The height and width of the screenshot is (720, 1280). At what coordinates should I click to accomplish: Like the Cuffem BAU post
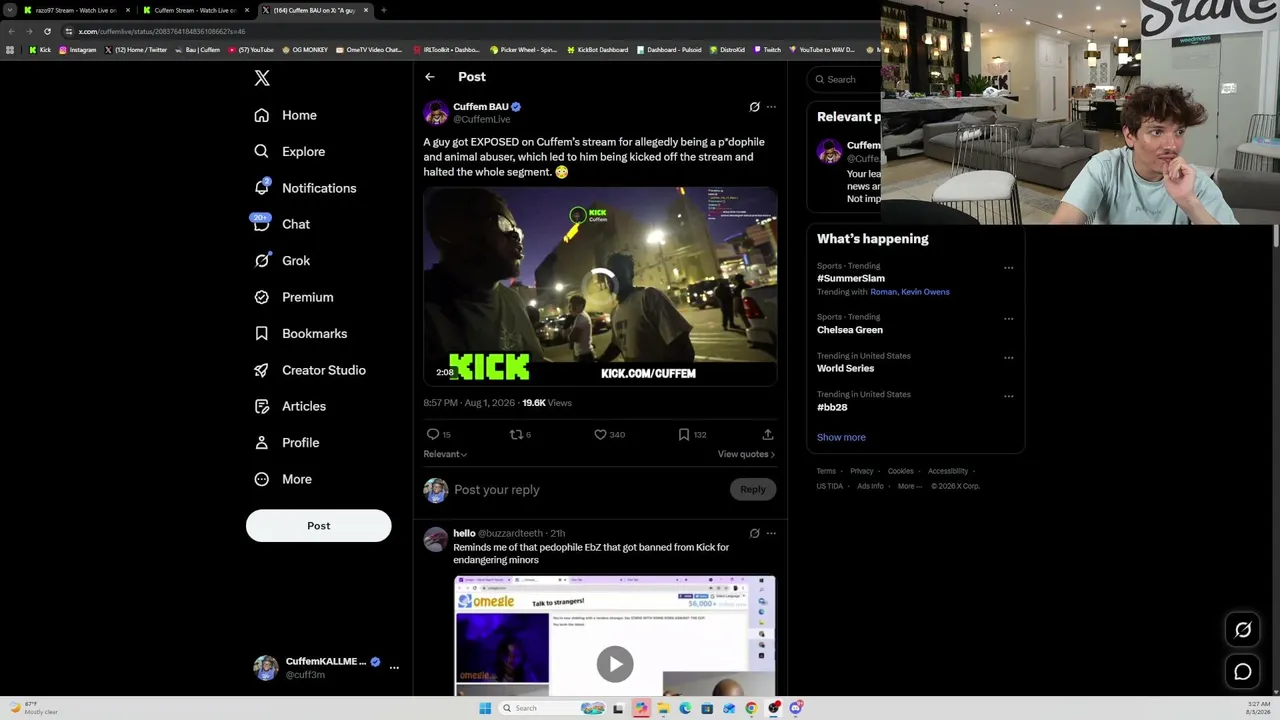(600, 434)
